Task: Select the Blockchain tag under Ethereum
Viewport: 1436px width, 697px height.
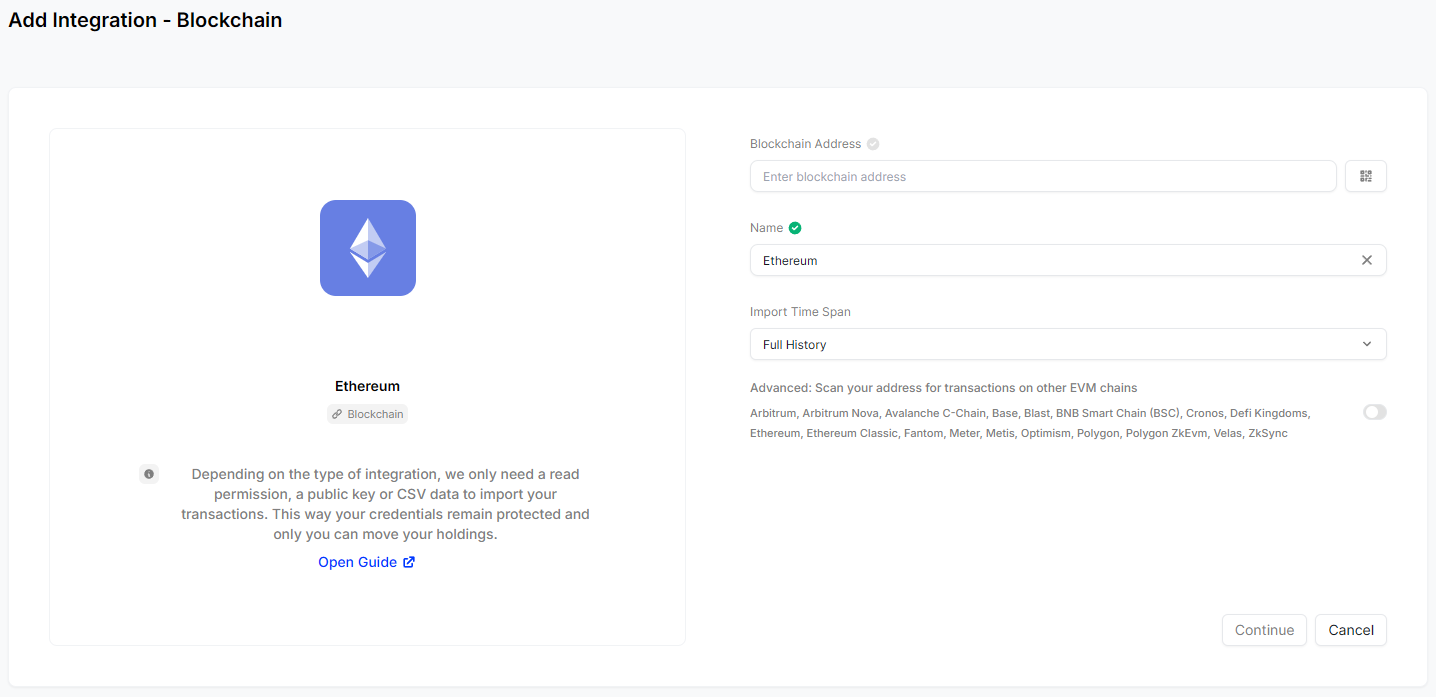Action: pyautogui.click(x=367, y=413)
